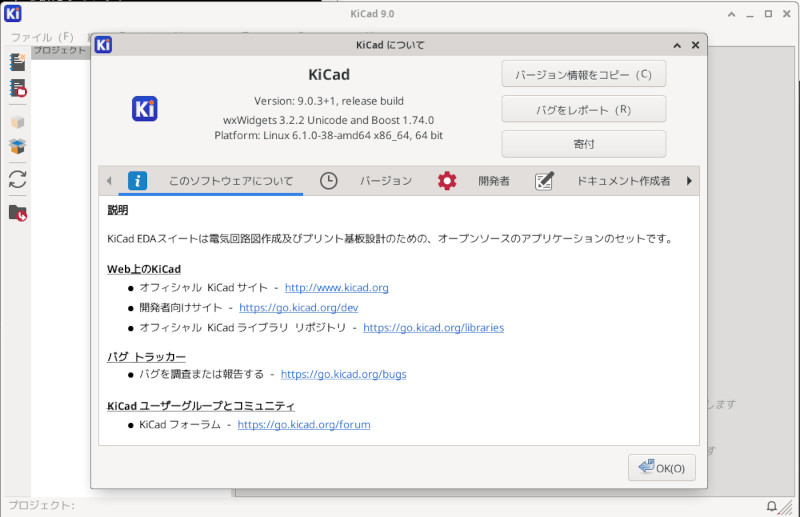The image size is (800, 517).
Task: Click バグをレポート (R) button
Action: (x=584, y=109)
